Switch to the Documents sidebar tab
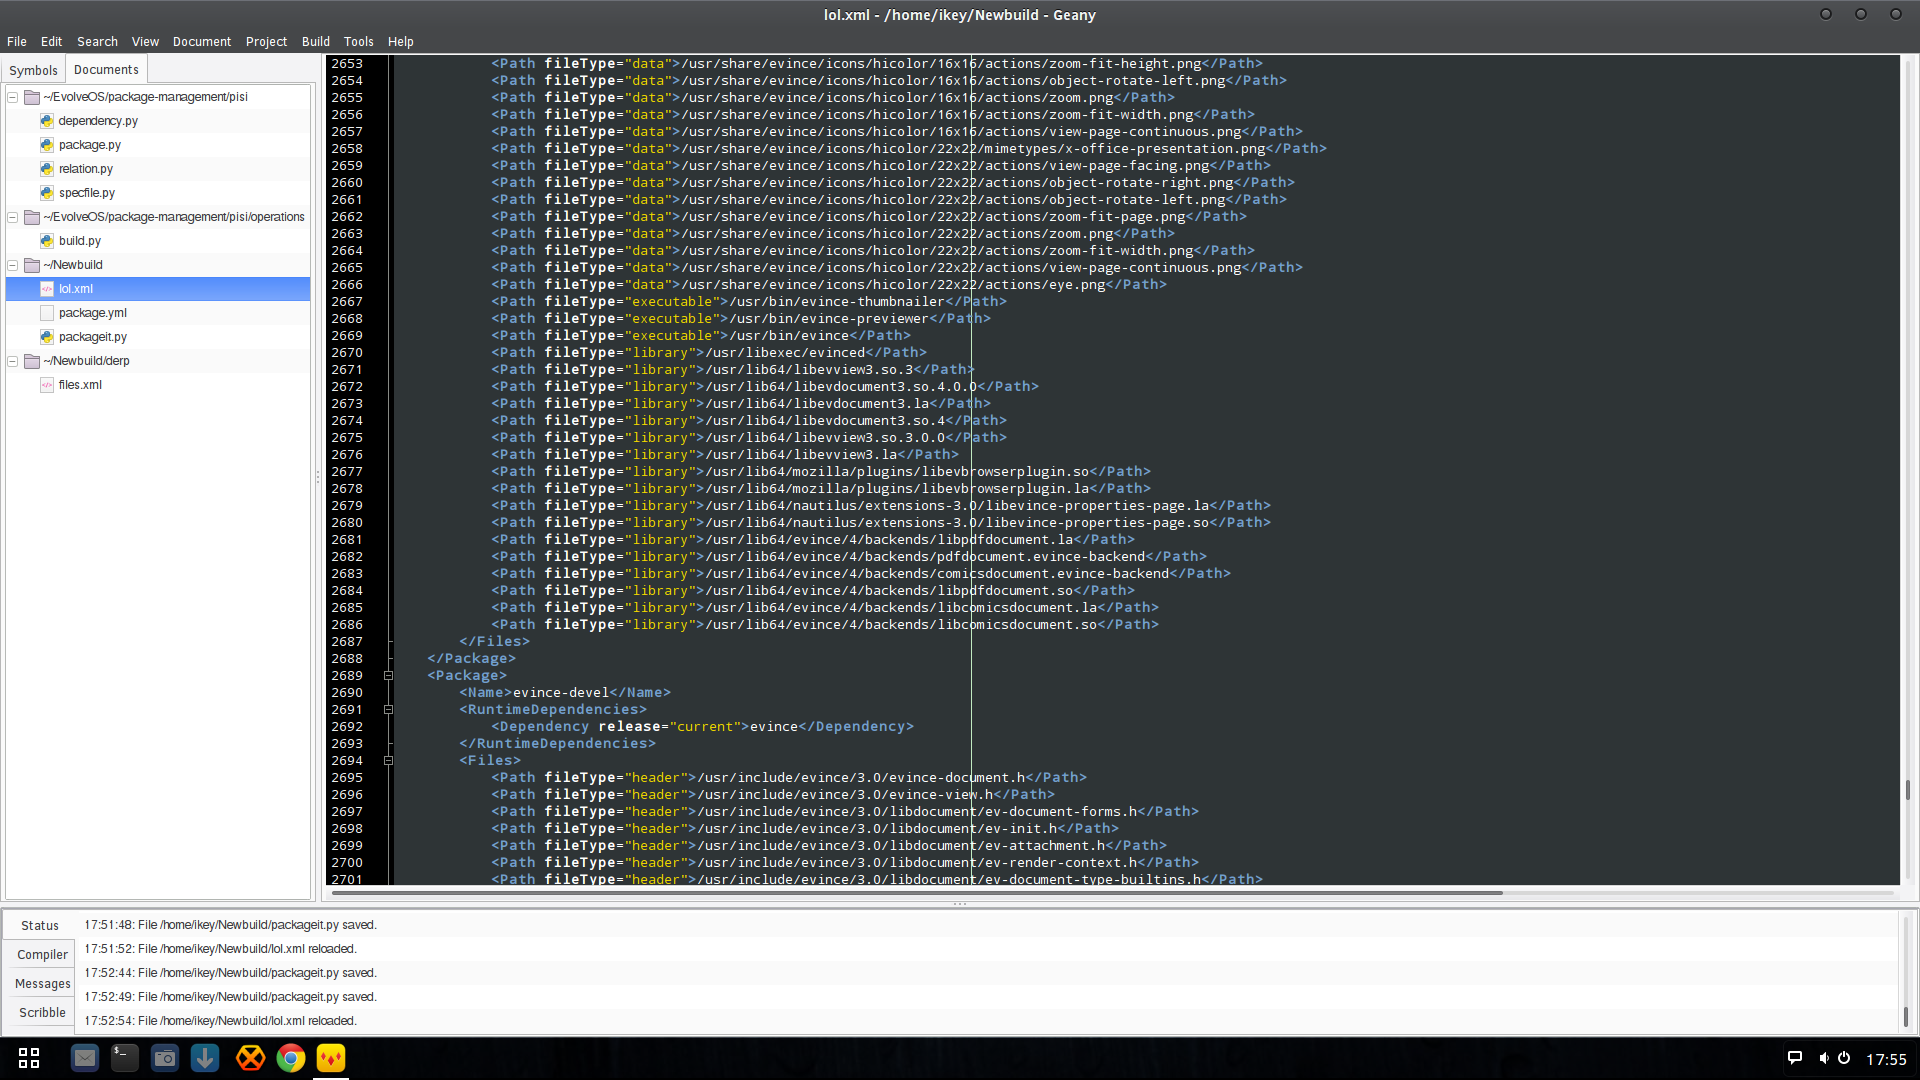This screenshot has width=1920, height=1080. 106,69
